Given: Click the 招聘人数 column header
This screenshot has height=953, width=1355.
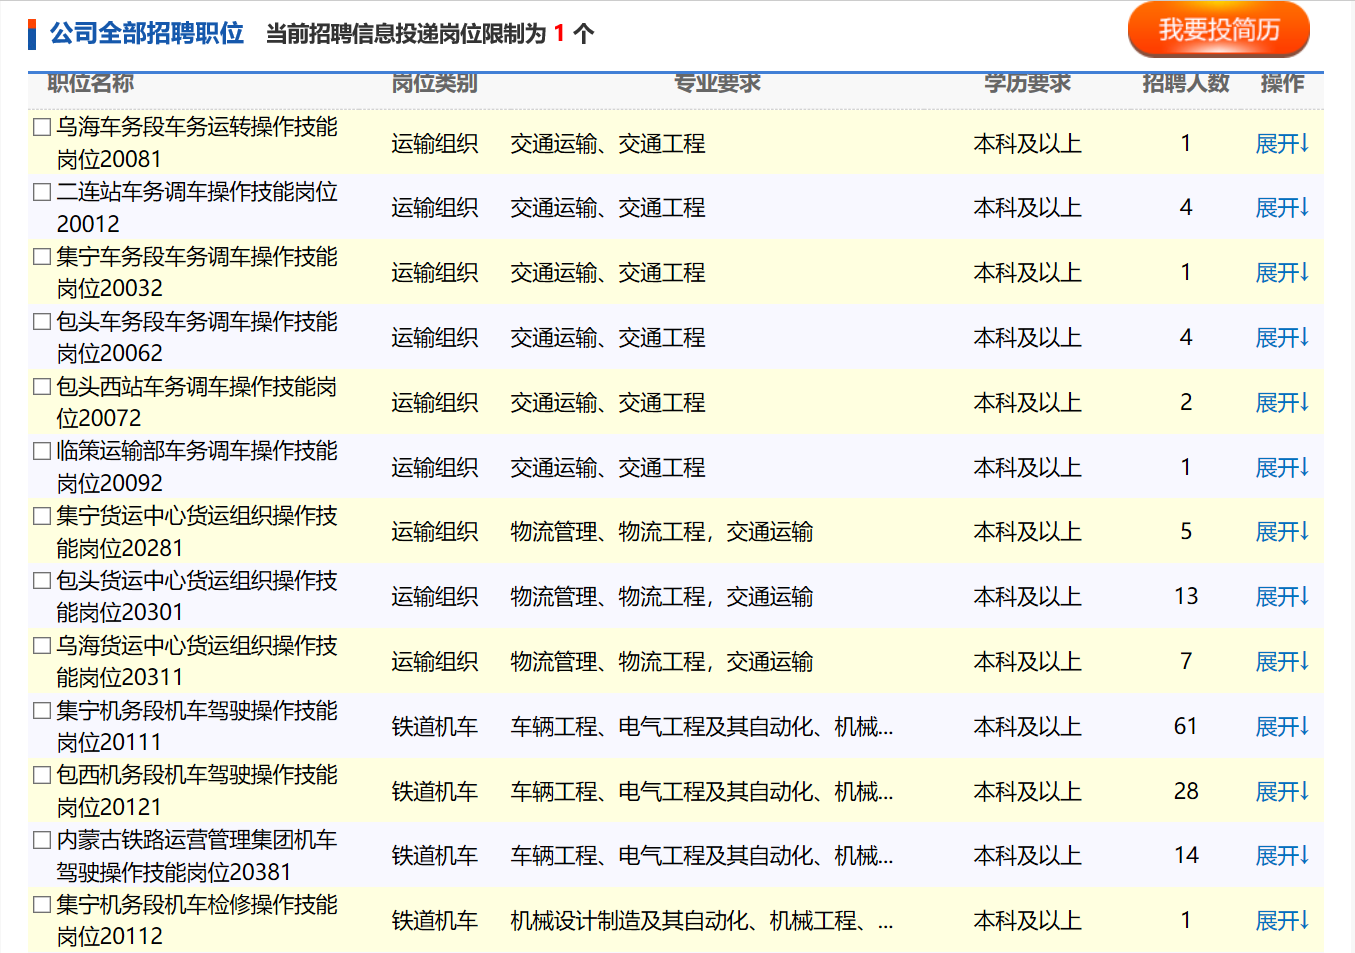Looking at the screenshot, I should [x=1185, y=84].
